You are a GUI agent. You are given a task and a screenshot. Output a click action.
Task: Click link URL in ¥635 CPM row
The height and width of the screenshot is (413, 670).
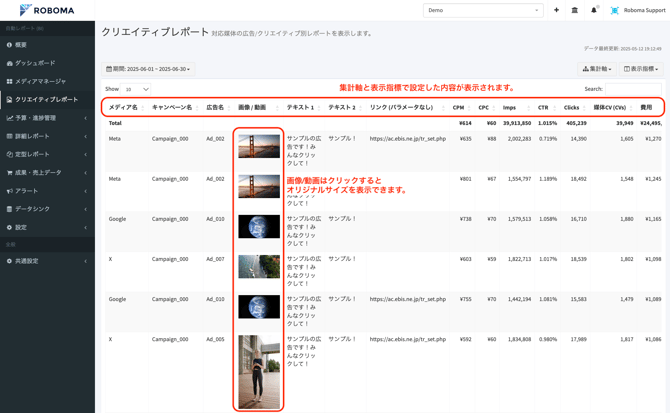pos(408,139)
